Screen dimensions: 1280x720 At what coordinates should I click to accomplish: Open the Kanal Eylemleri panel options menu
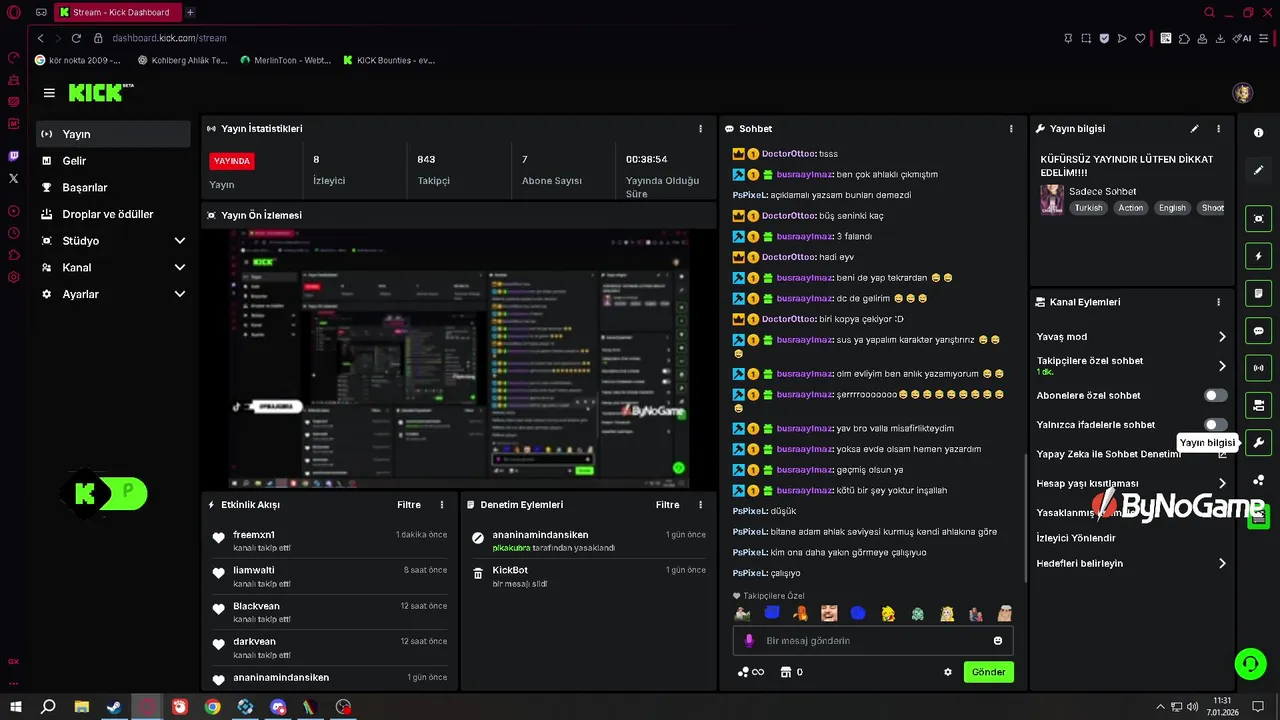(x=1218, y=302)
